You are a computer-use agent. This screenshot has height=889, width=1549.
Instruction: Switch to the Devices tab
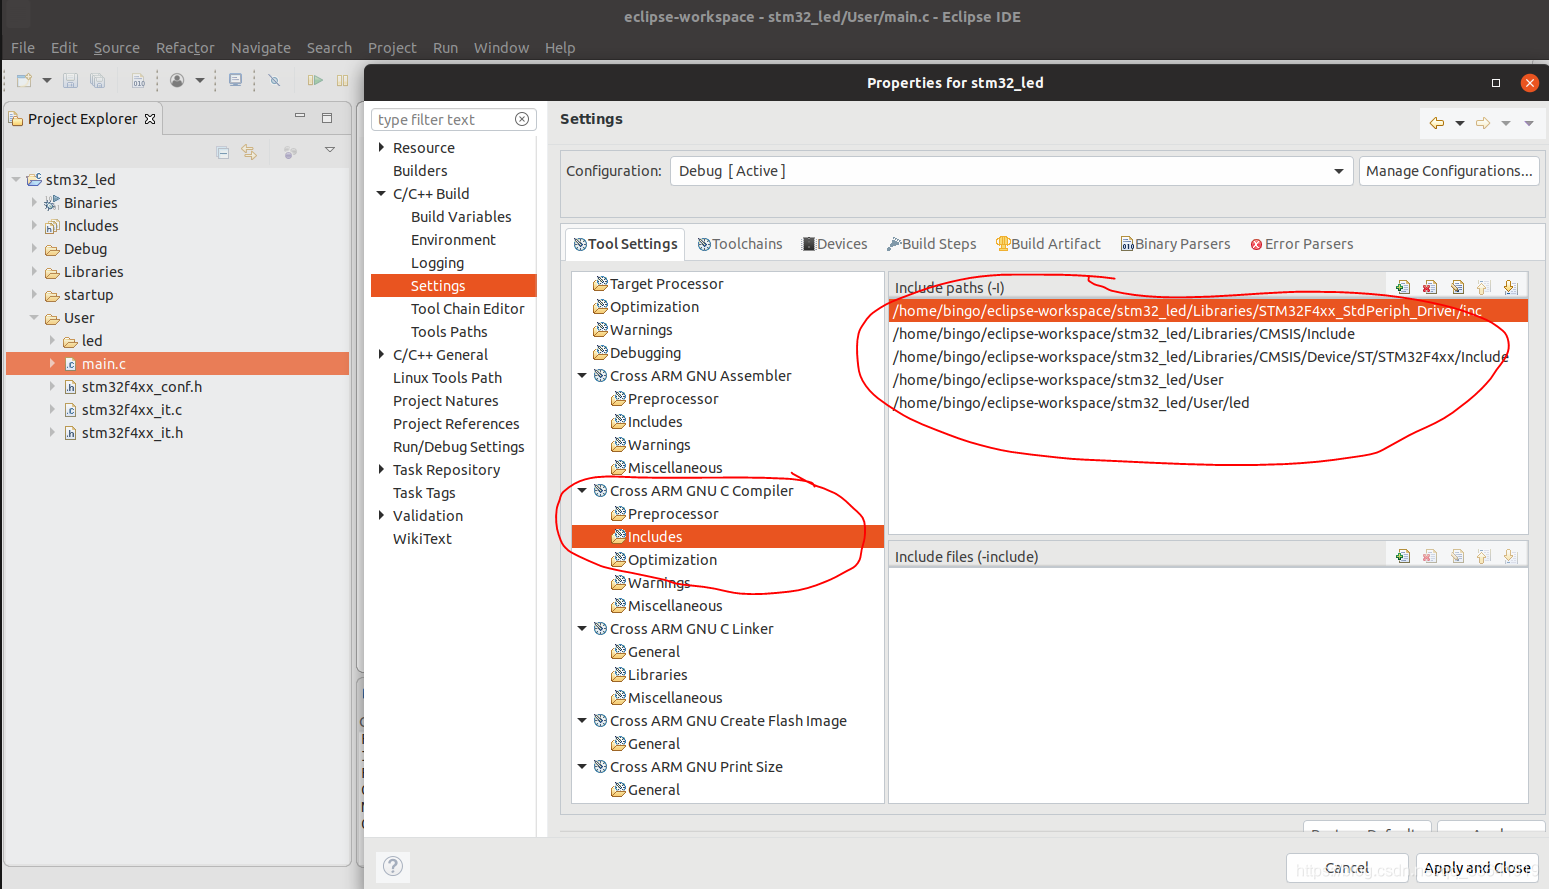click(x=835, y=244)
